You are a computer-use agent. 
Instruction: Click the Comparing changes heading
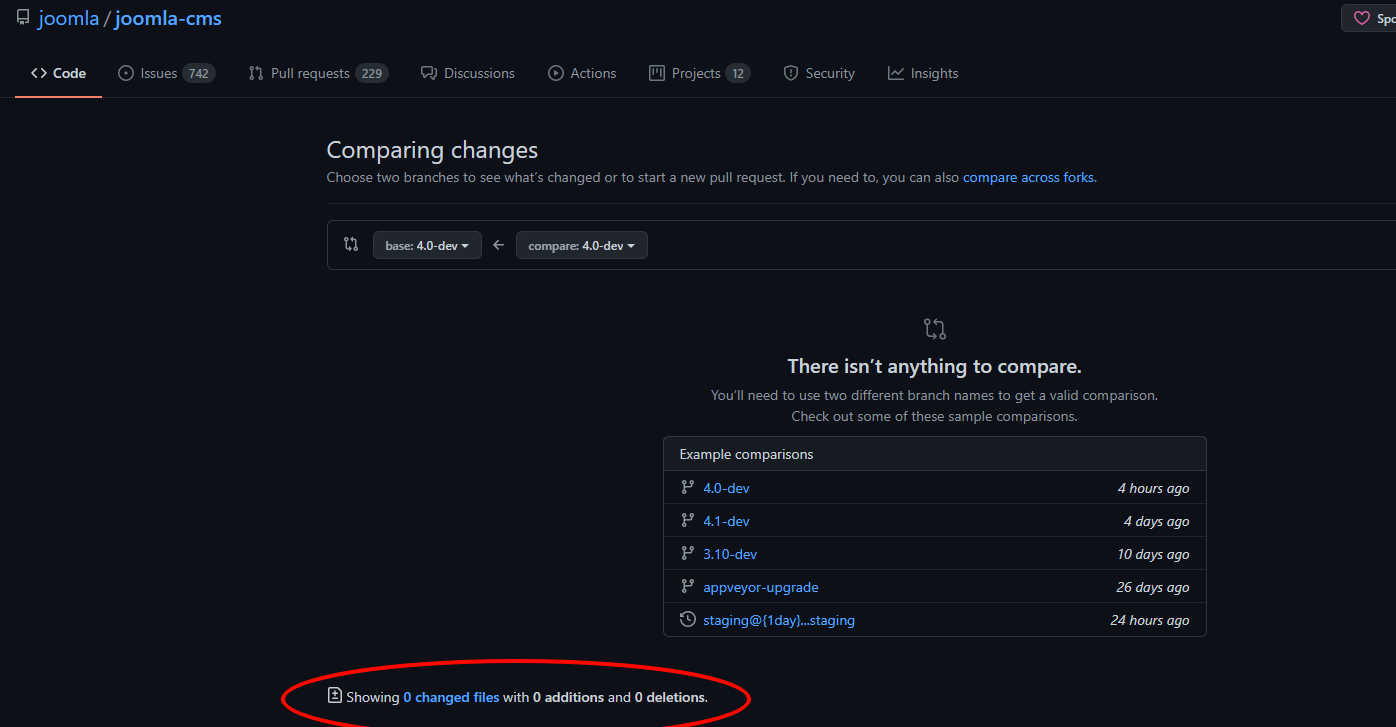point(432,150)
